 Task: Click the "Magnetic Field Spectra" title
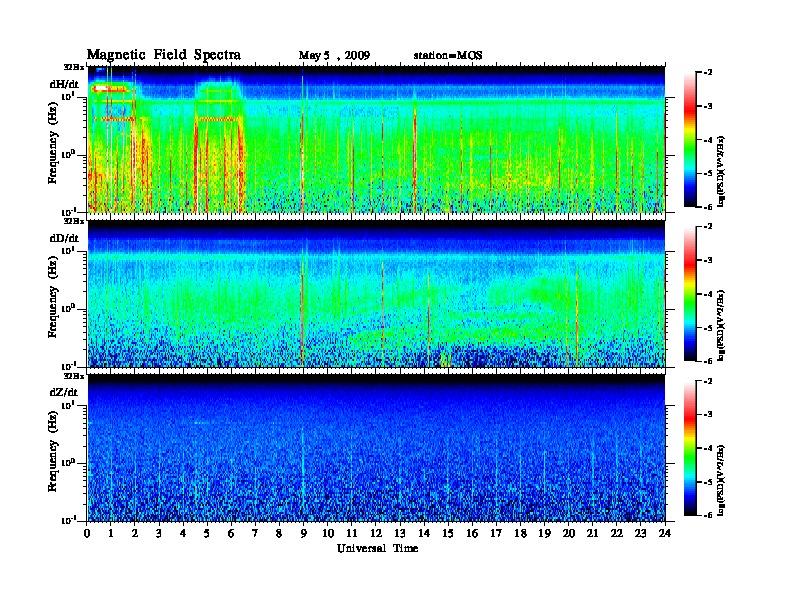164,55
